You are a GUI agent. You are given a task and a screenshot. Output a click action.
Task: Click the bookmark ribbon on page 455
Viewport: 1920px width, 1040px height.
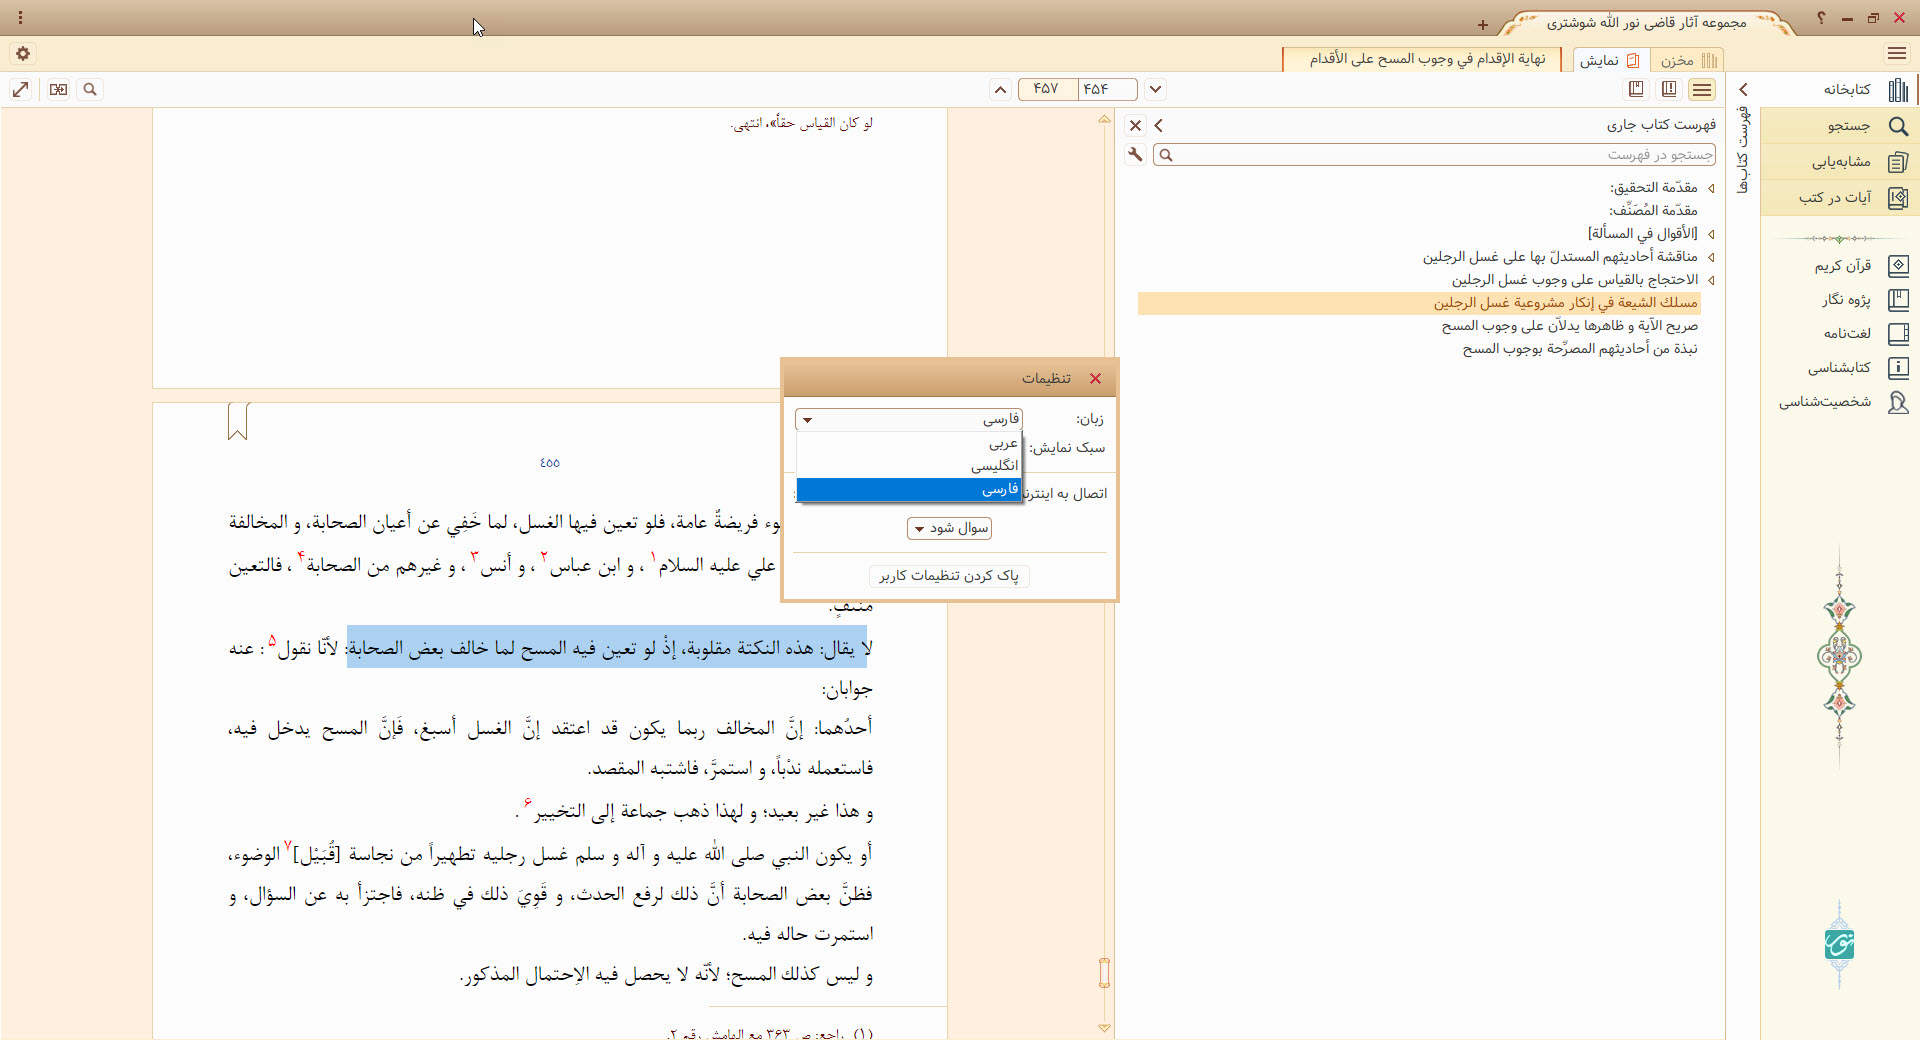point(237,421)
